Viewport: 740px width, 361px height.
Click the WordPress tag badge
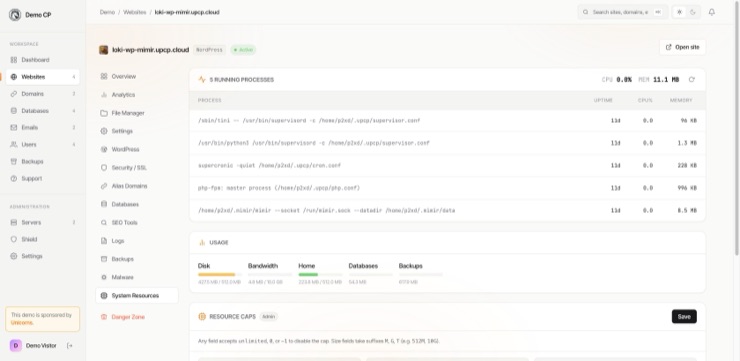coord(210,50)
